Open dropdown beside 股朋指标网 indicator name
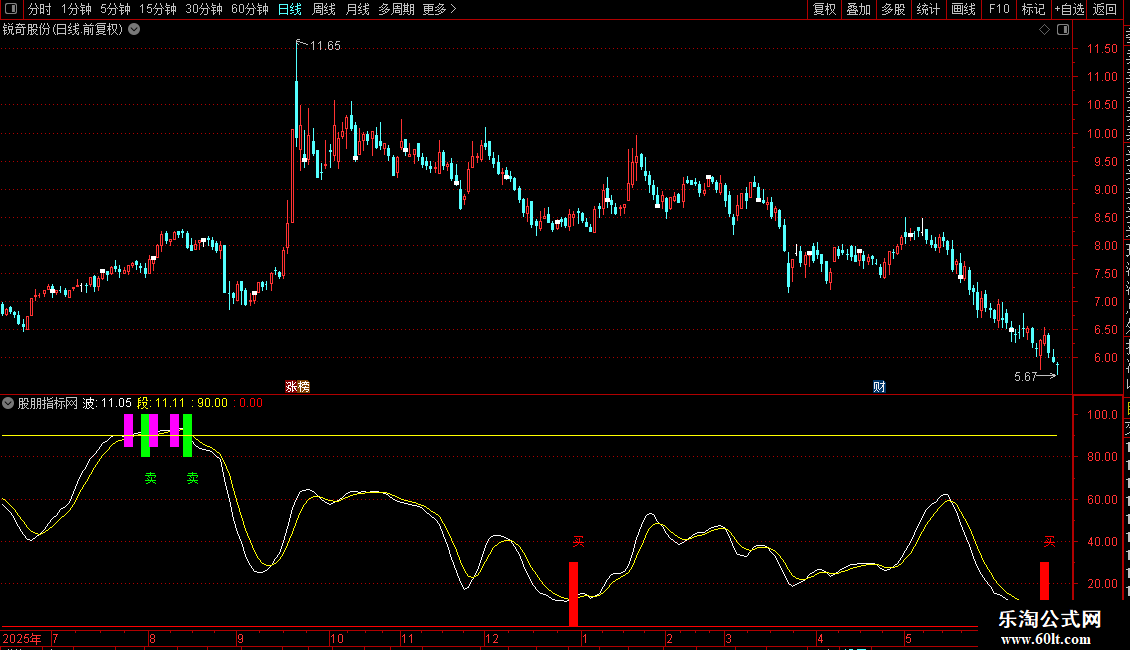Screen dimensions: 1130x650 [x=8, y=403]
